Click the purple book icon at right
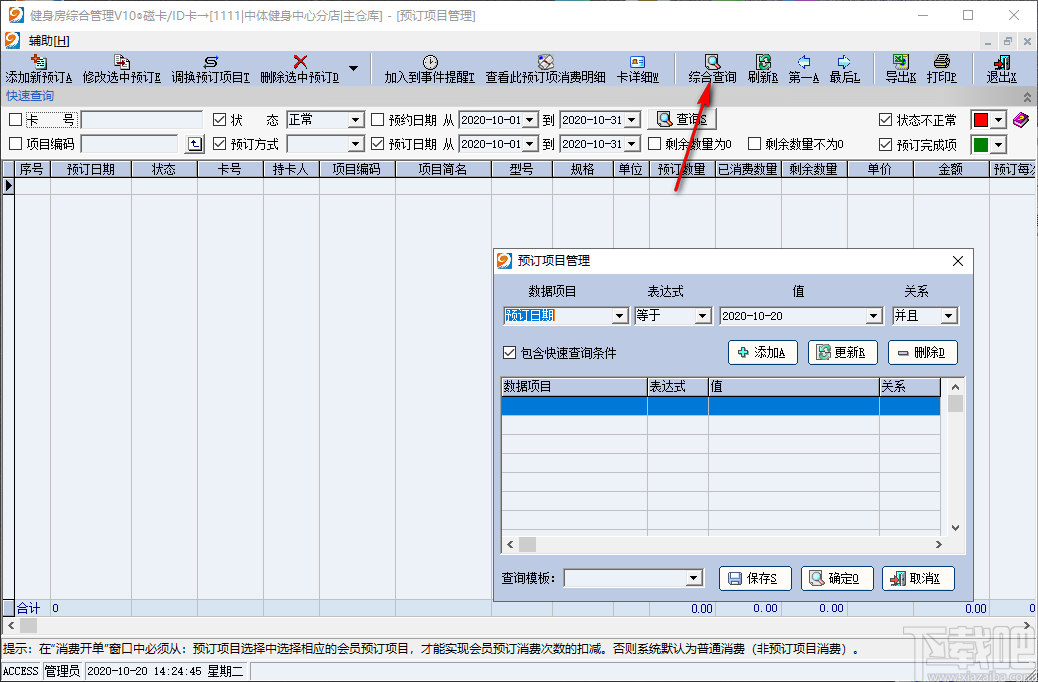Screen dimensions: 1038x682 click(x=1021, y=120)
